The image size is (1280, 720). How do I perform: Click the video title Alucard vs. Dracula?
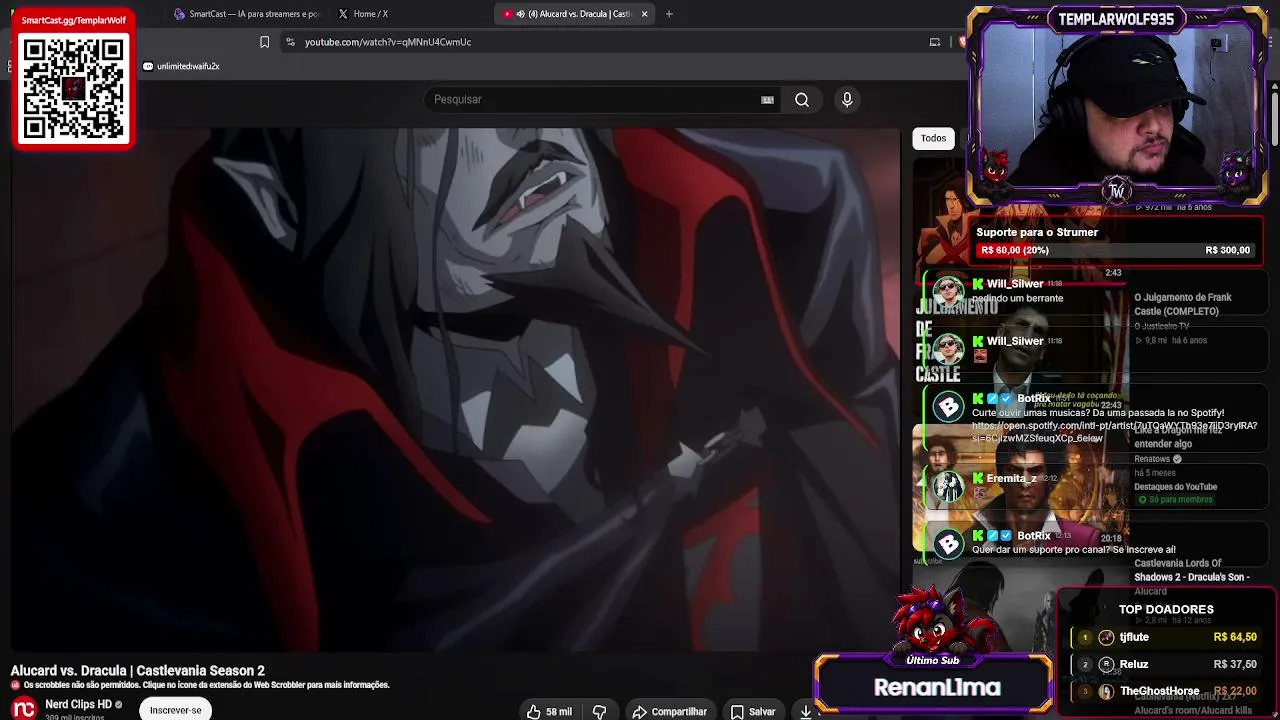point(138,671)
